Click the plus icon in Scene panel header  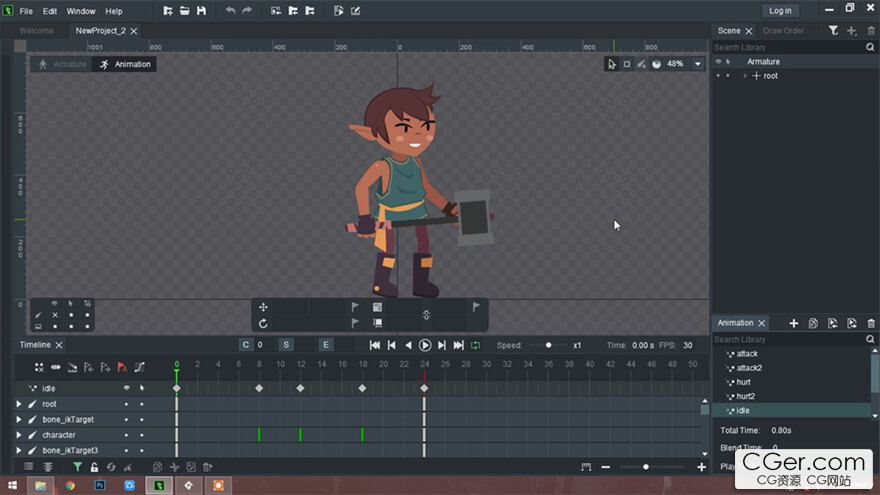click(x=852, y=31)
